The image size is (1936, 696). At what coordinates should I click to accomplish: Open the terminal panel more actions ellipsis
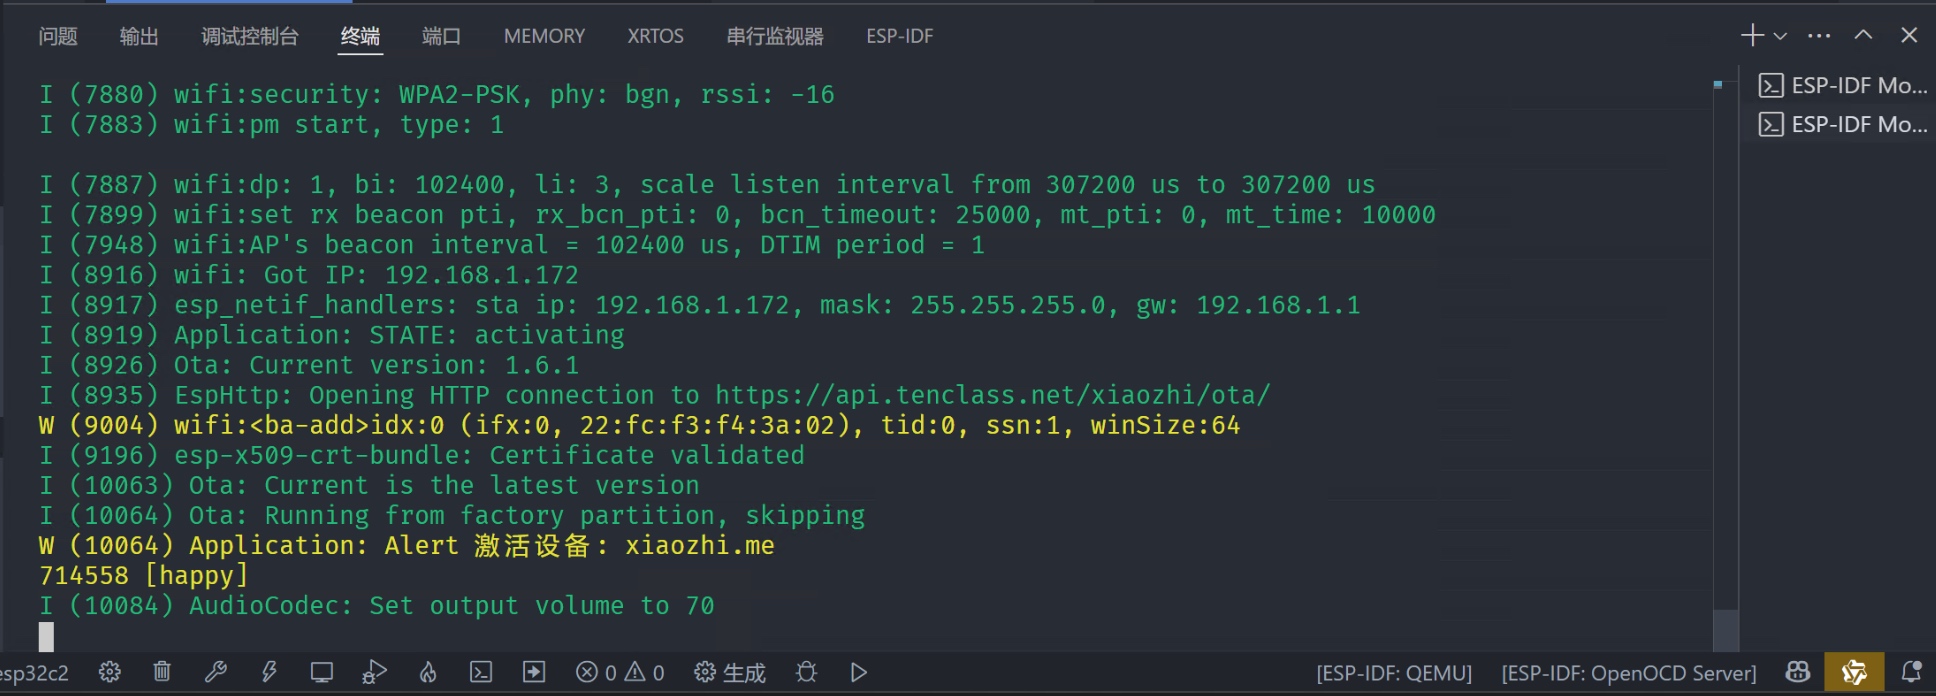[1819, 36]
